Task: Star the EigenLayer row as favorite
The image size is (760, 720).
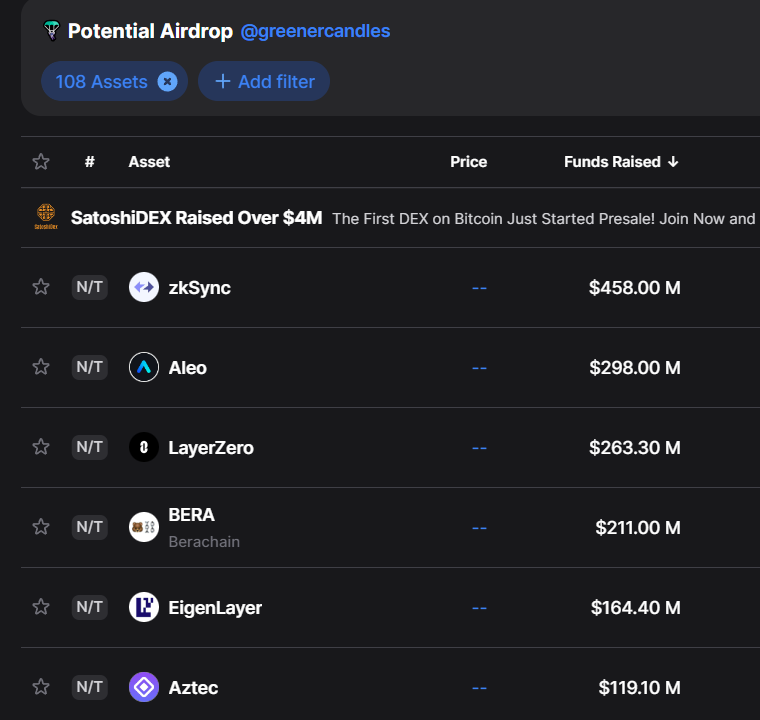Action: coord(41,607)
